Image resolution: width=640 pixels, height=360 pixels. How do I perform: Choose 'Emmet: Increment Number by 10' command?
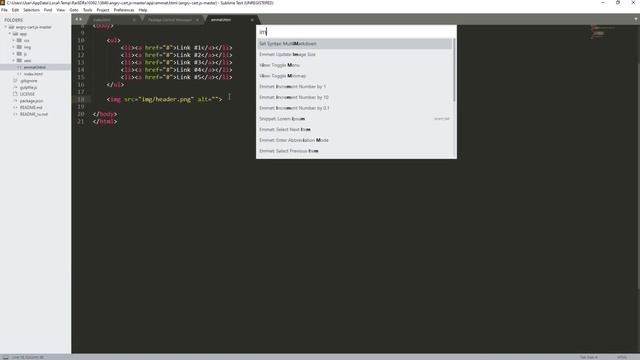point(354,97)
